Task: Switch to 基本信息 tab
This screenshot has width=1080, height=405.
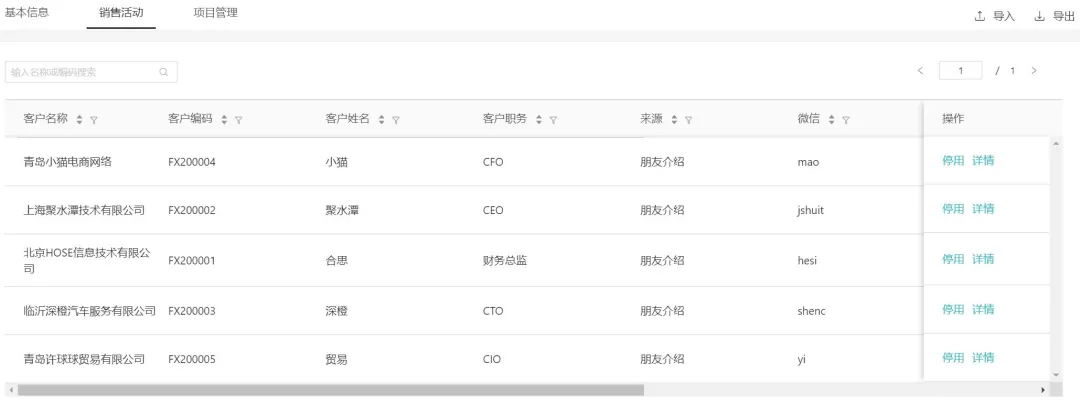Action: coord(27,13)
